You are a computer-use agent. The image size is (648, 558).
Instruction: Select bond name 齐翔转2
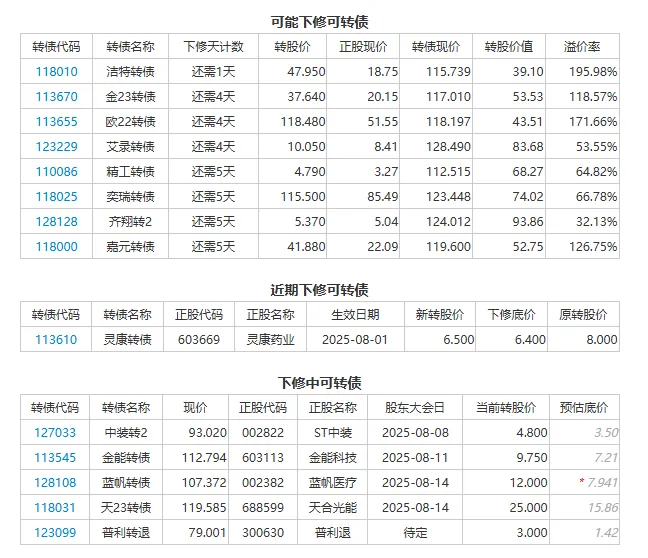(x=131, y=222)
